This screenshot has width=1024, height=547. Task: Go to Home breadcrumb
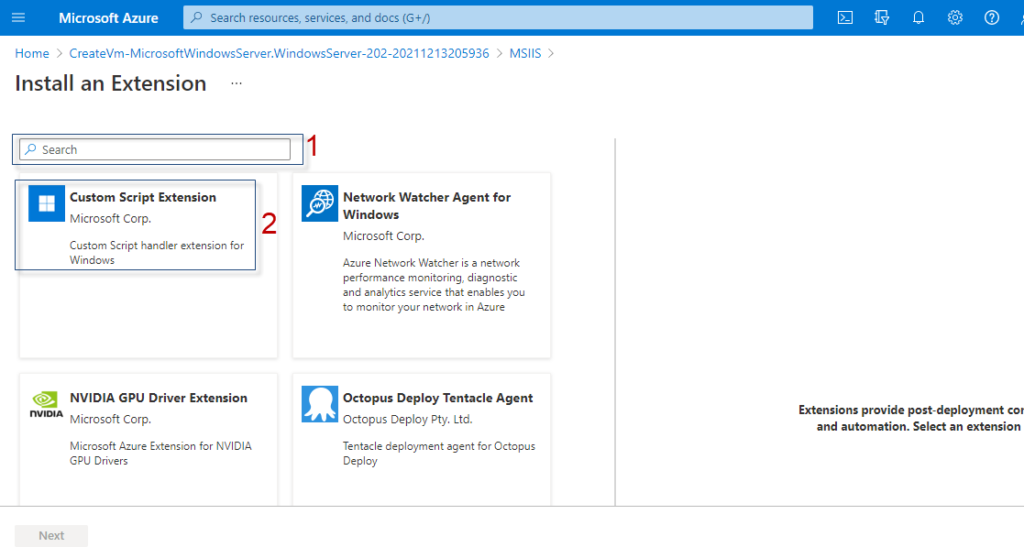32,54
